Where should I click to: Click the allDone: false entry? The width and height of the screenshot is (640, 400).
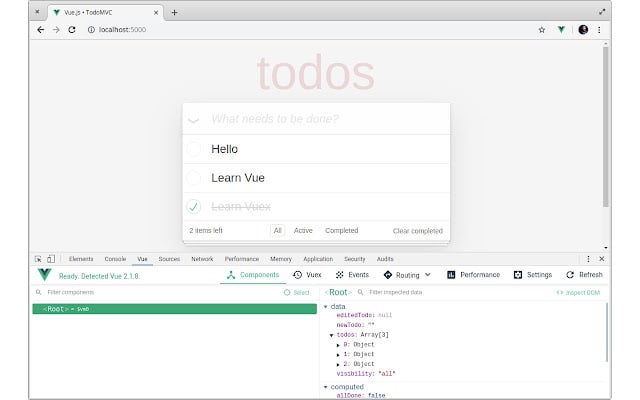pyautogui.click(x=361, y=396)
